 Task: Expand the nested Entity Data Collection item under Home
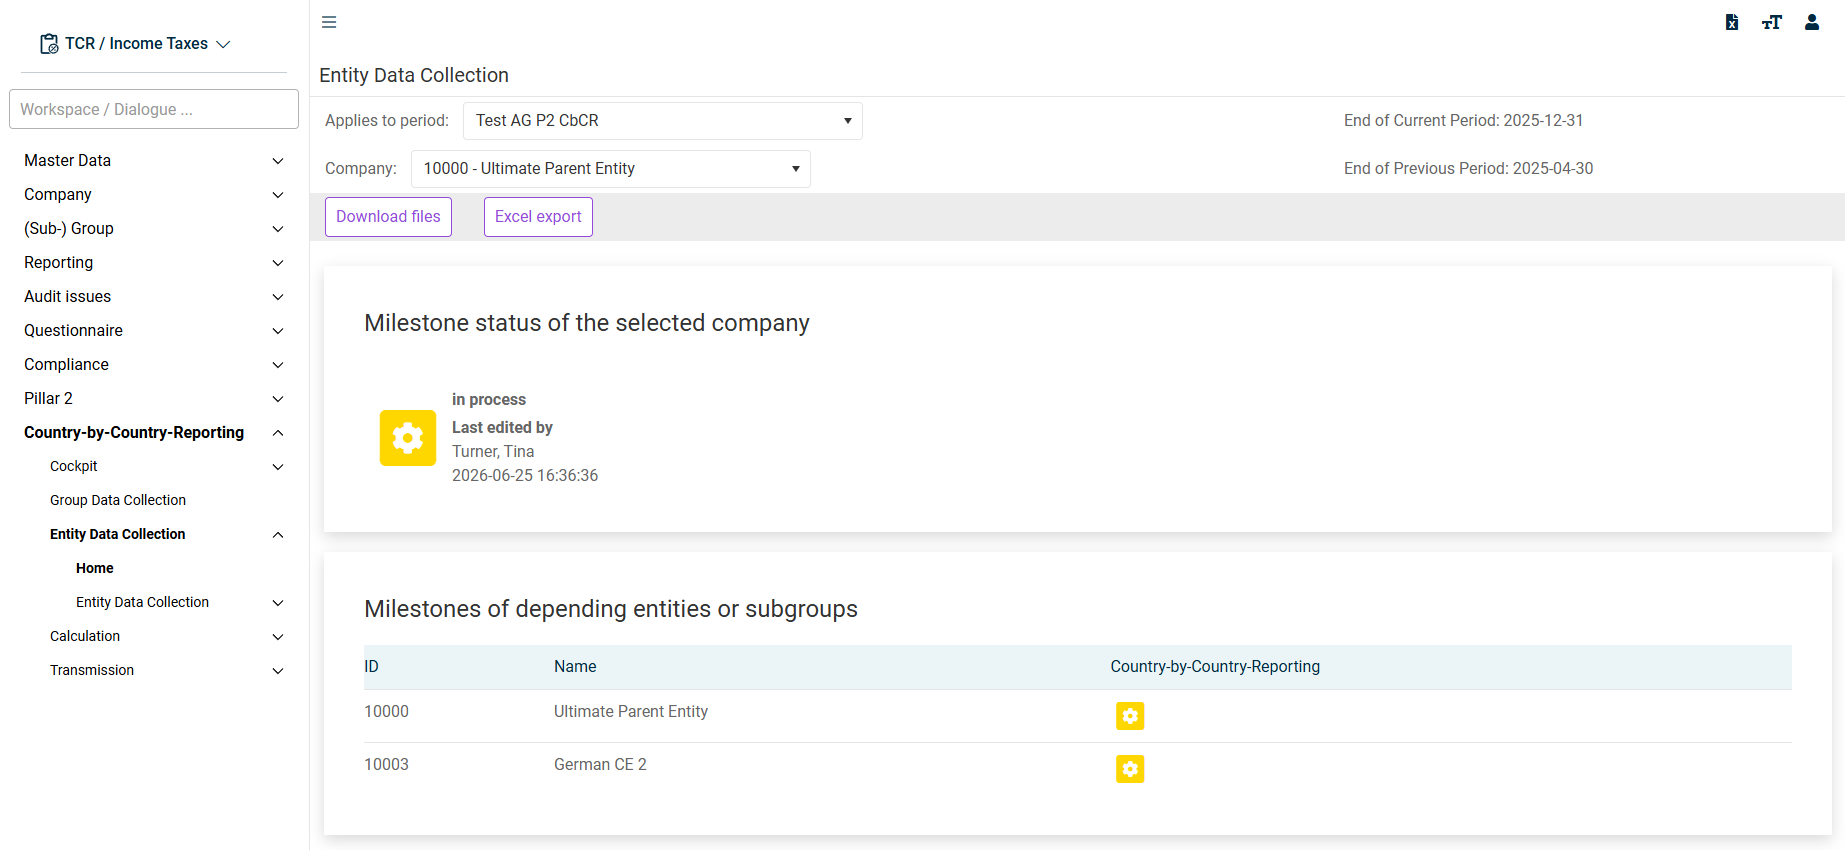[180, 603]
